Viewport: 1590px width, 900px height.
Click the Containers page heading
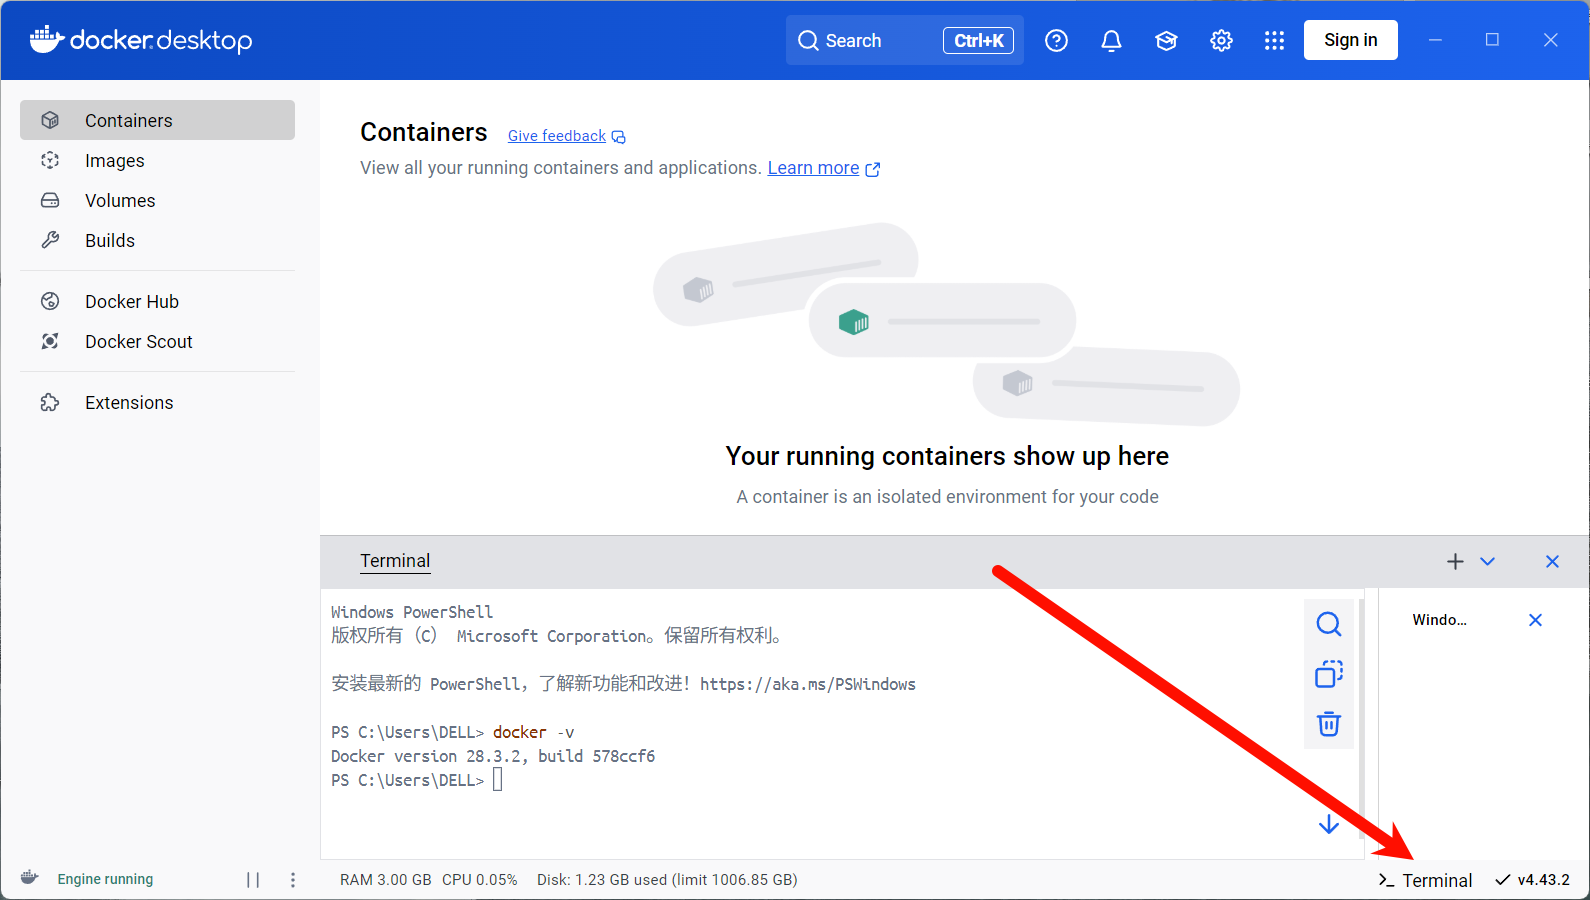tap(424, 132)
